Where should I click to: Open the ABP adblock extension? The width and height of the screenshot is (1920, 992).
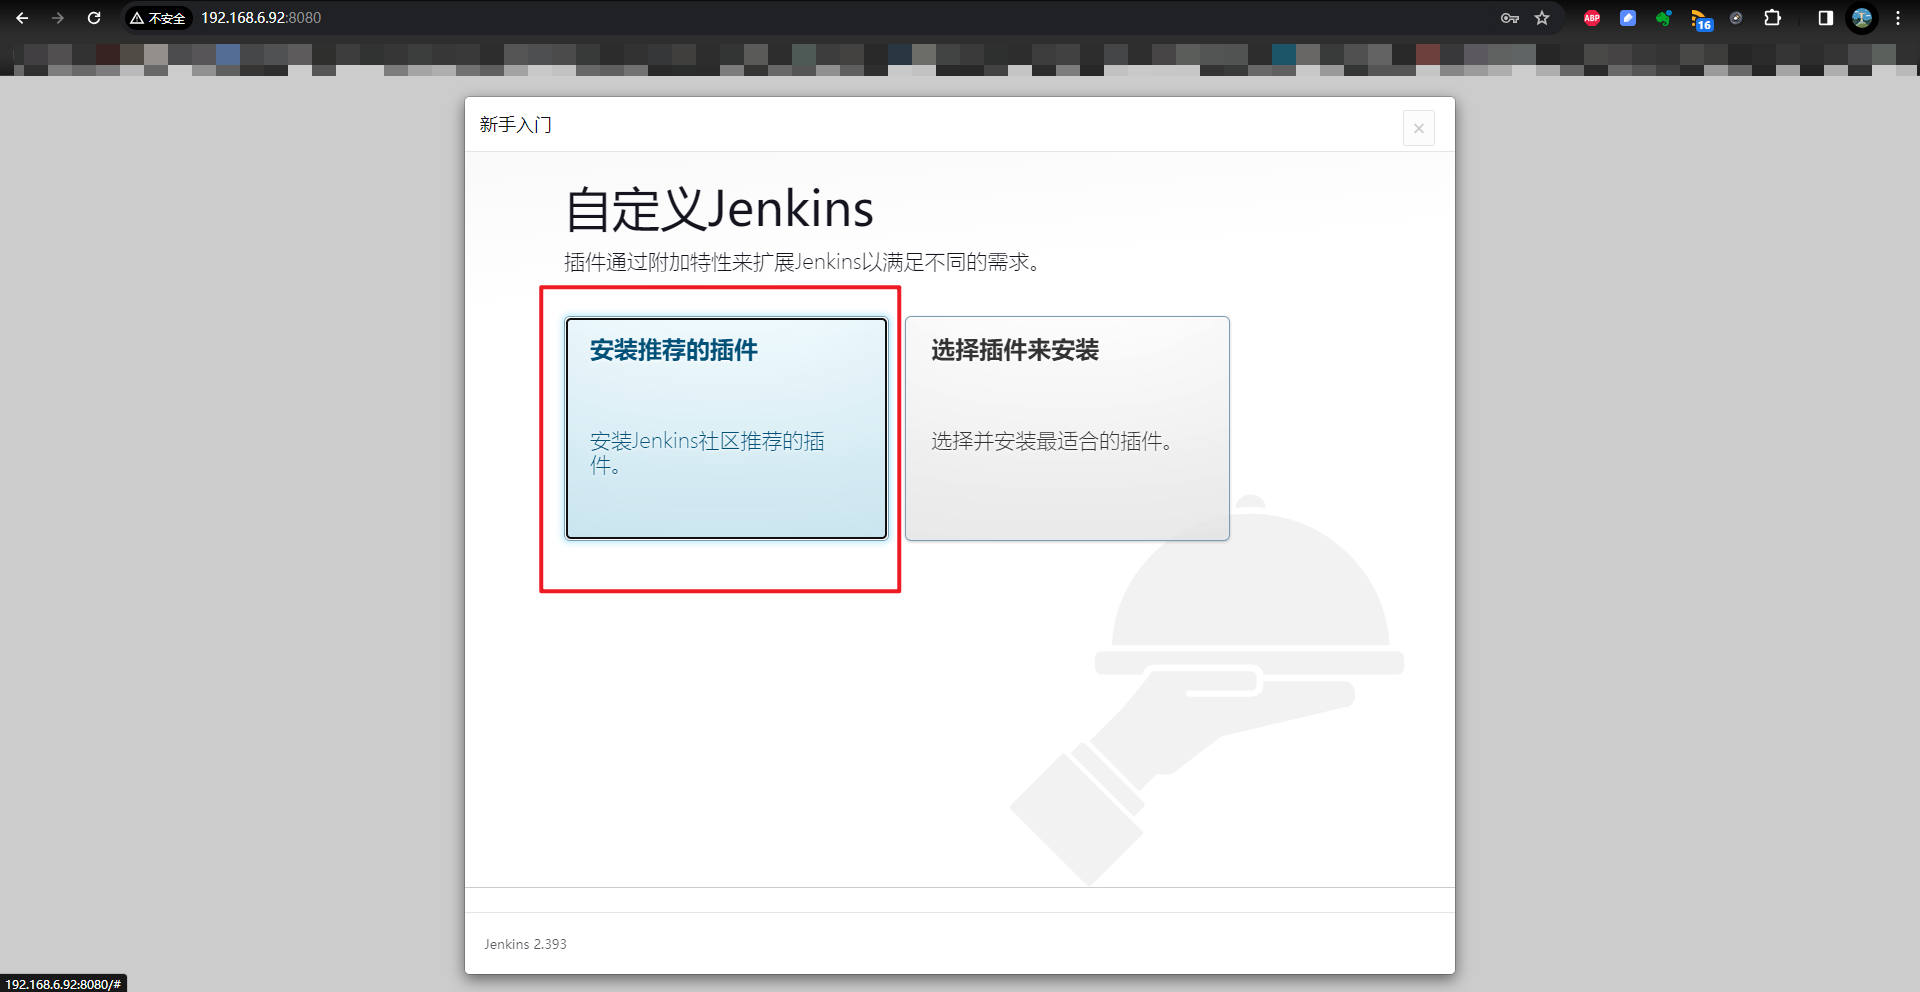click(x=1592, y=18)
